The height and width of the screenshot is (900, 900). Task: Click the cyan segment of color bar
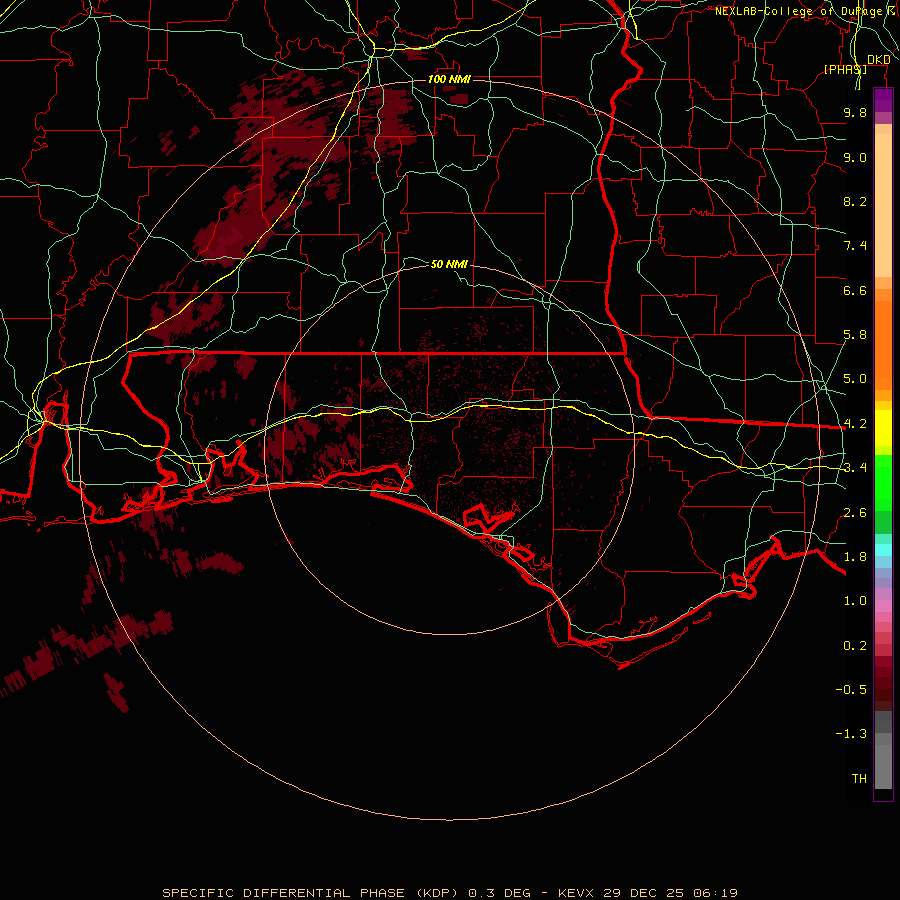point(883,550)
